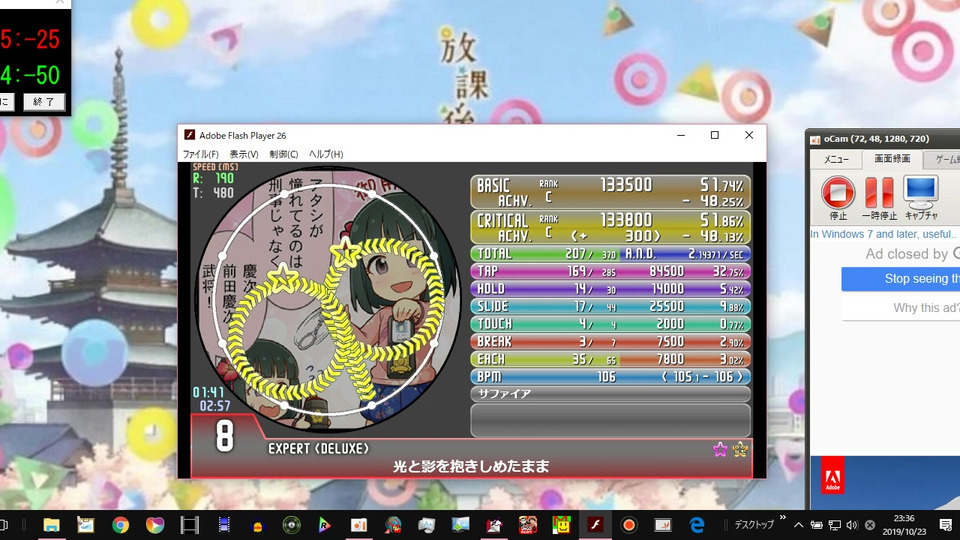960x540 pixels.
Task: Open the PowerPoint-style orange taskbar icon
Action: click(x=359, y=525)
